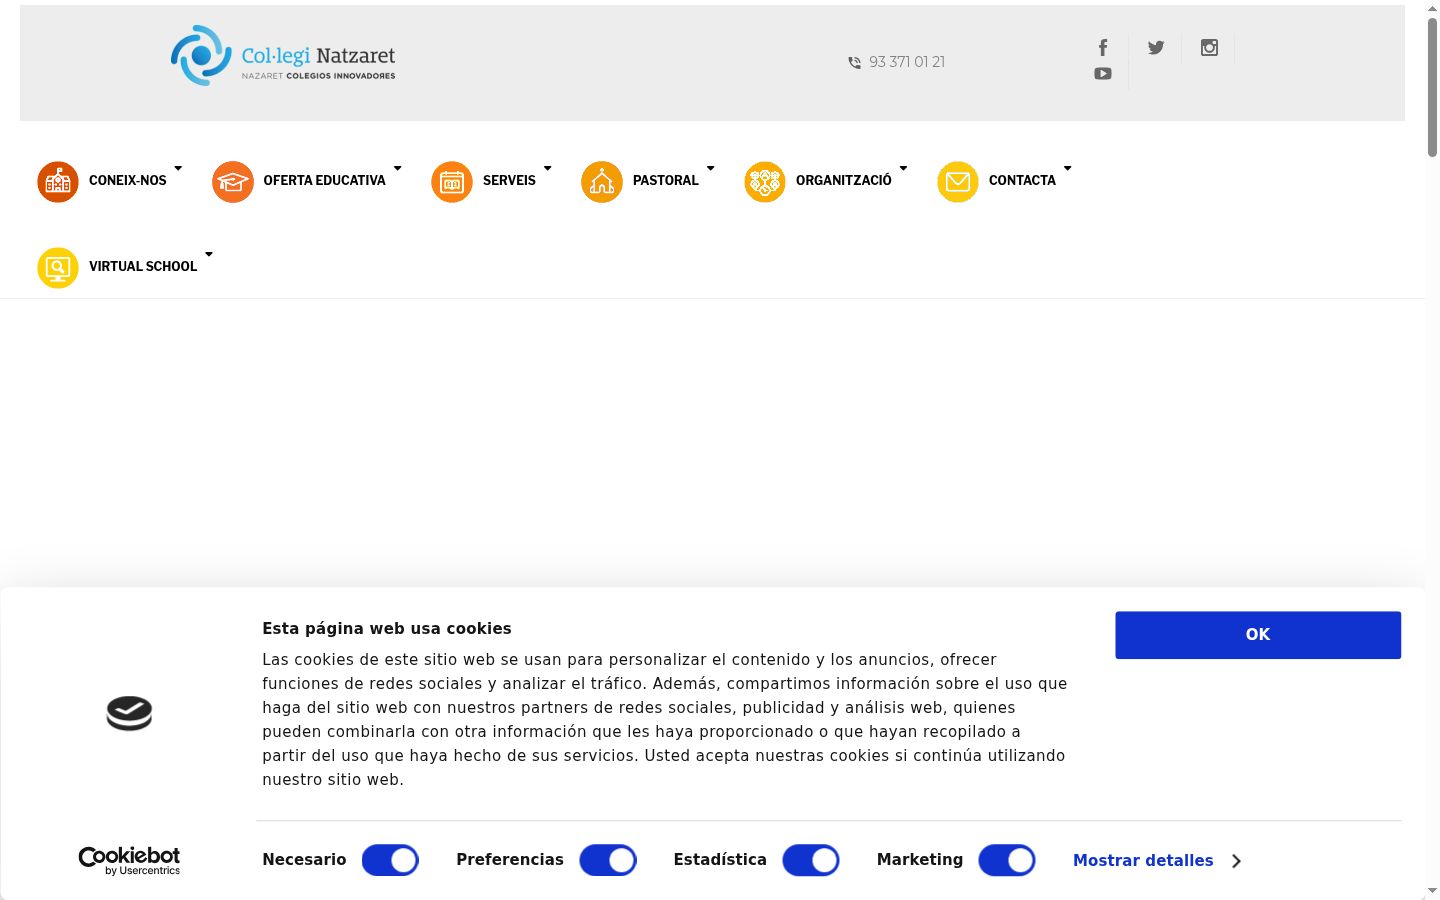This screenshot has width=1440, height=900.
Task: Expand the Oferta Educativa dropdown arrow
Action: [x=397, y=168]
